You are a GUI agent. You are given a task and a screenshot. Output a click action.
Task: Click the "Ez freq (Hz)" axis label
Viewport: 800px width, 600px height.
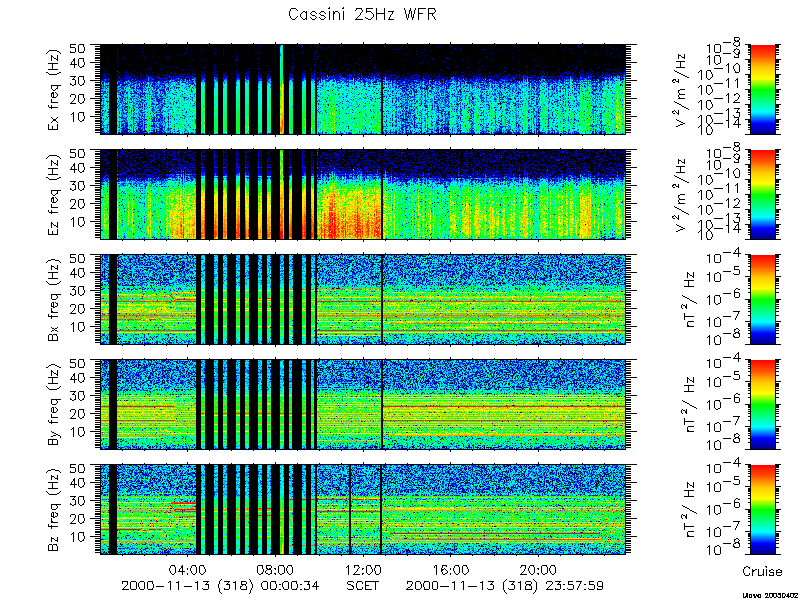[x=54, y=194]
